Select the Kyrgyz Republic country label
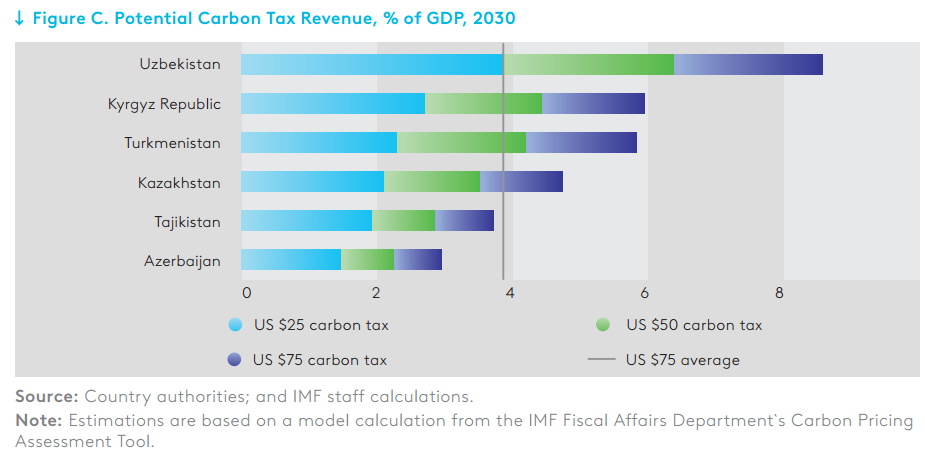The image size is (925, 457). click(164, 104)
